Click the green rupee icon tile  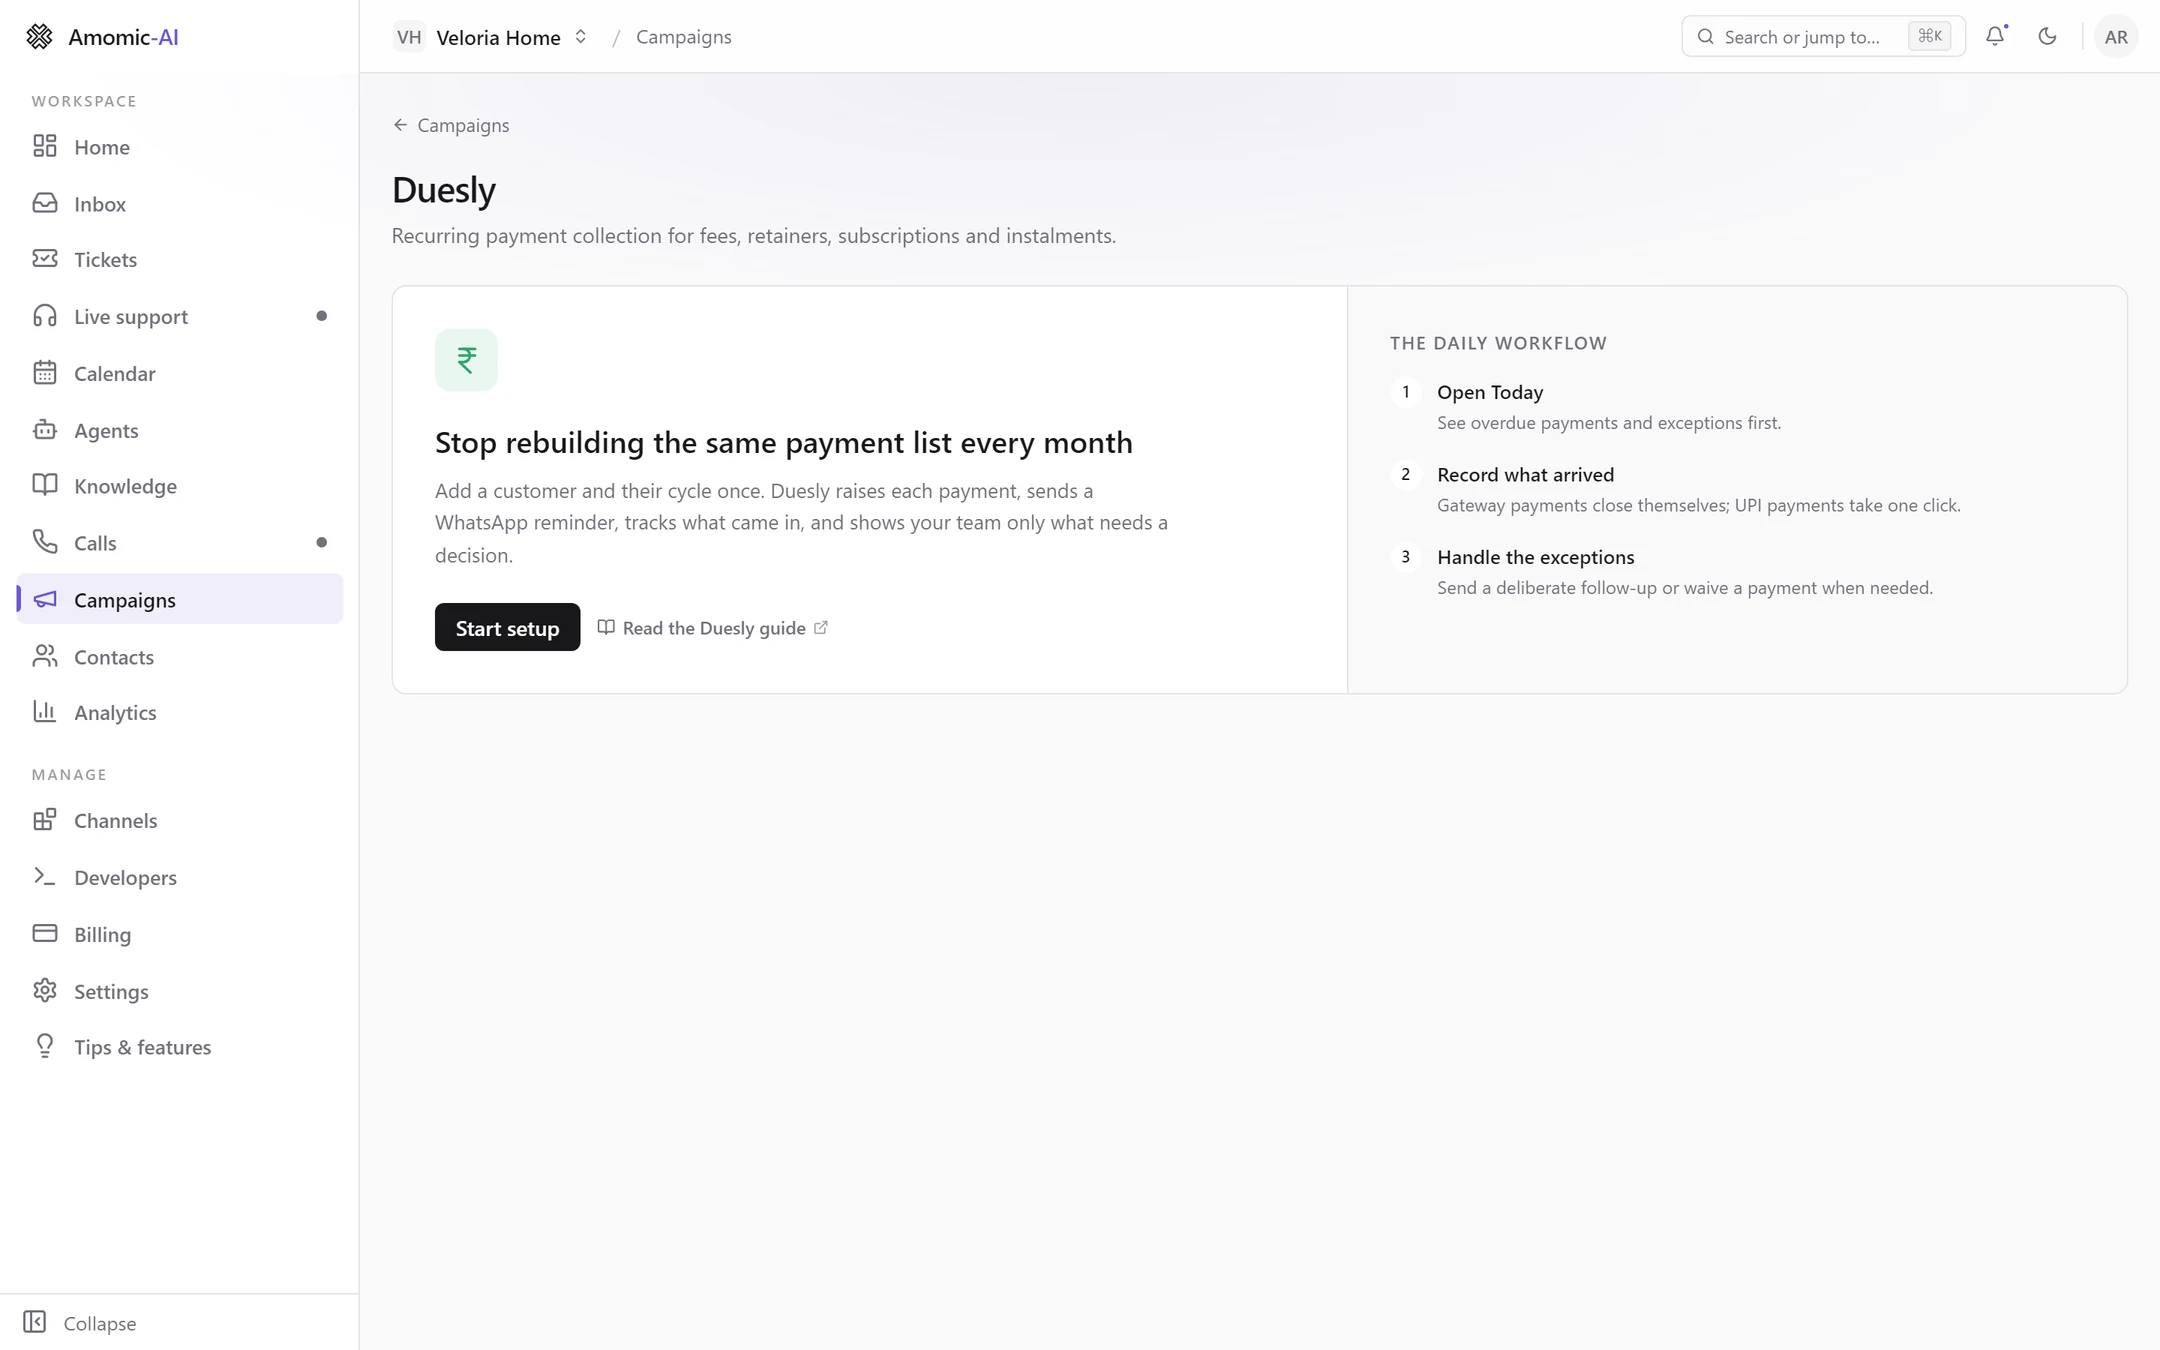coord(466,360)
